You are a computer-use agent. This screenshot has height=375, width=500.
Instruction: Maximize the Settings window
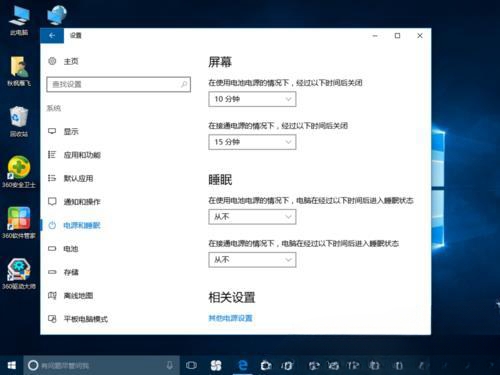point(397,36)
